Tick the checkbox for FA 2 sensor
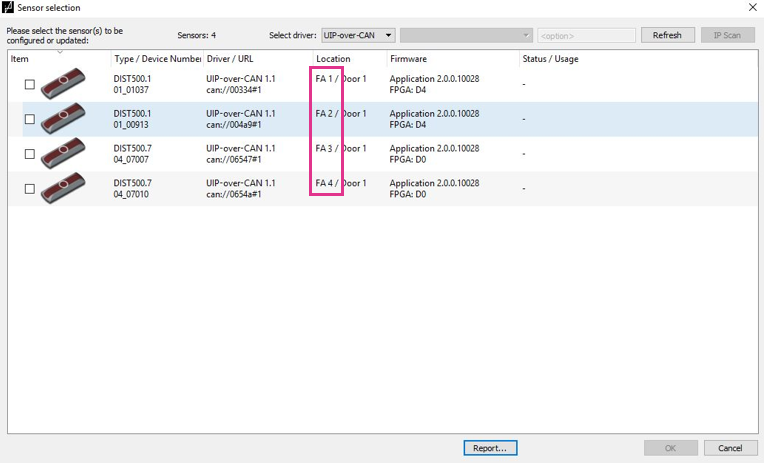766x464 pixels. tap(29, 119)
